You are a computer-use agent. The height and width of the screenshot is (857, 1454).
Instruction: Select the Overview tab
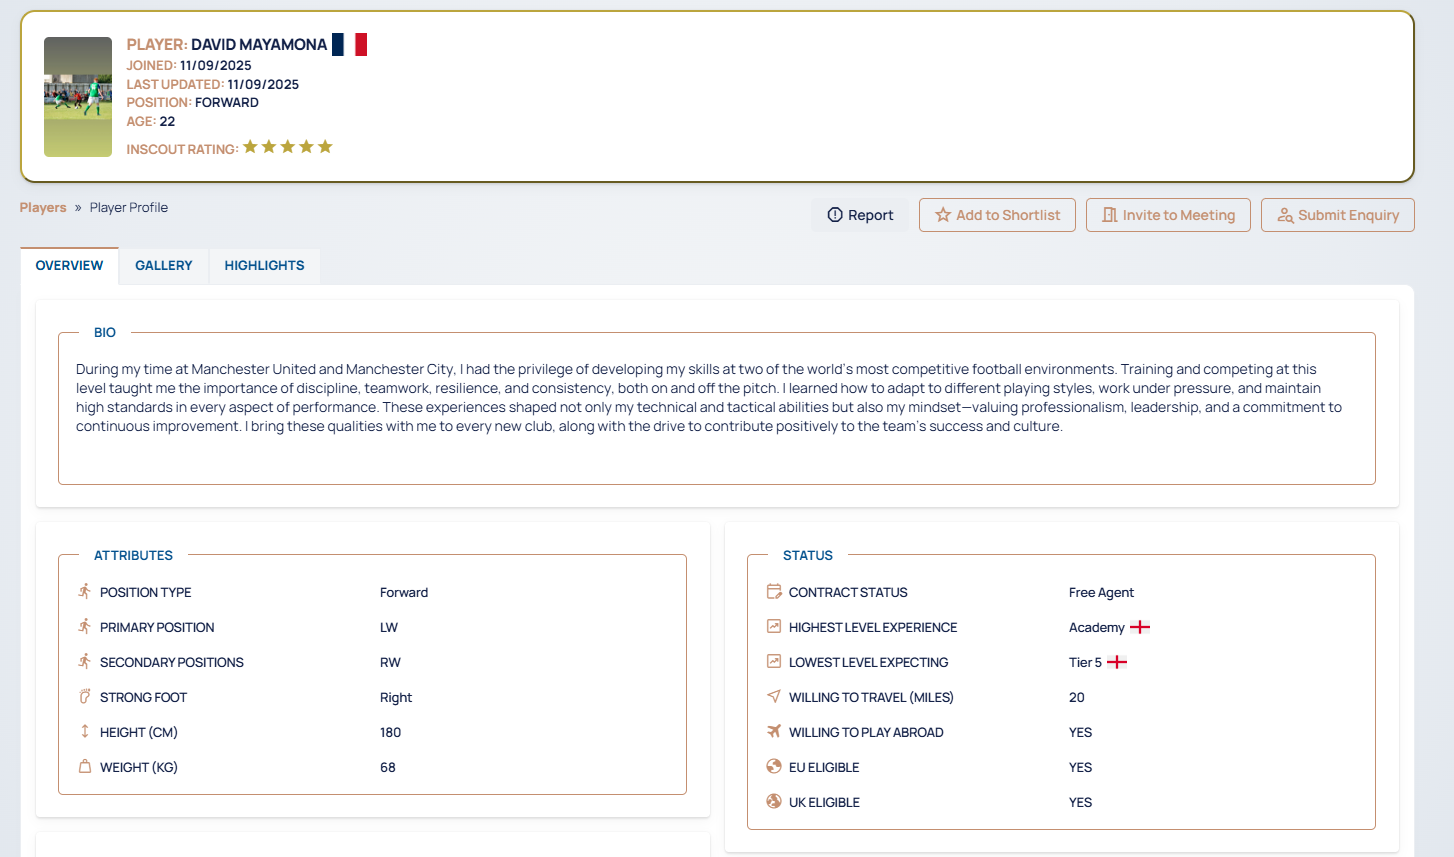tap(69, 266)
